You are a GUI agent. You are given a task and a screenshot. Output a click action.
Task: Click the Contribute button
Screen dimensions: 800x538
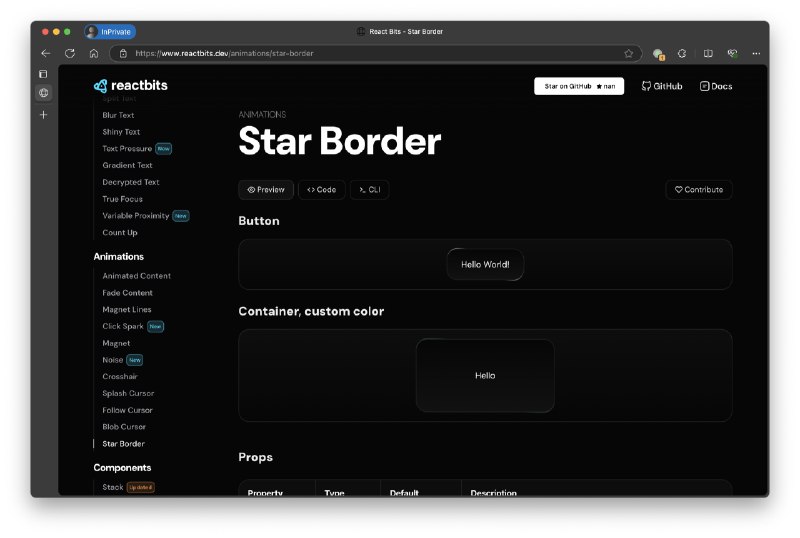point(699,190)
